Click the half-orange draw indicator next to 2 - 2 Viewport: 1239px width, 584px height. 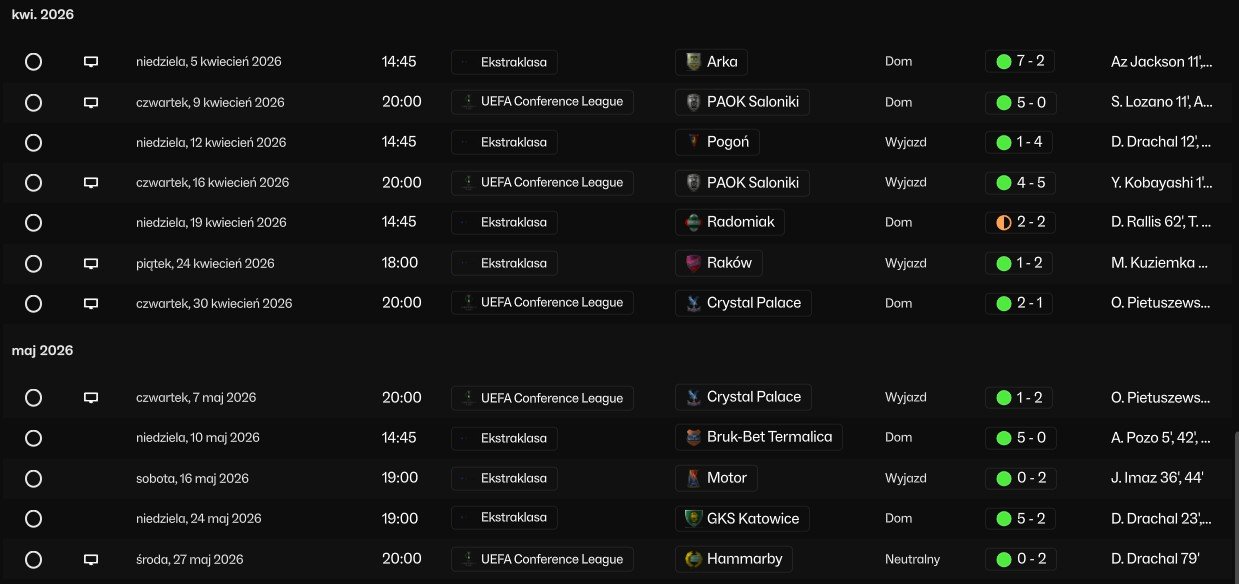click(x=1004, y=222)
